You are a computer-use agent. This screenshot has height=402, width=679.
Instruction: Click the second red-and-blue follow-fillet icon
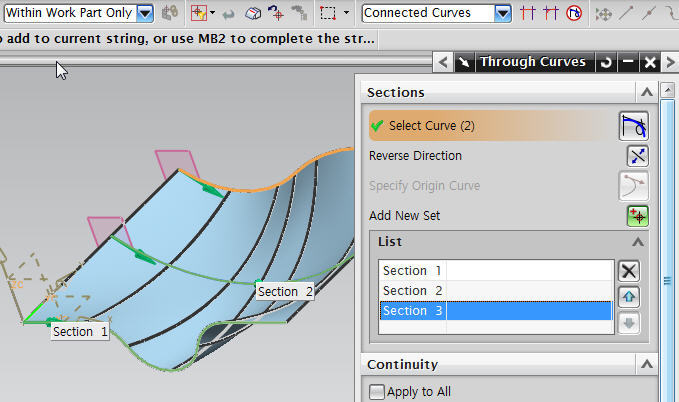(x=550, y=13)
